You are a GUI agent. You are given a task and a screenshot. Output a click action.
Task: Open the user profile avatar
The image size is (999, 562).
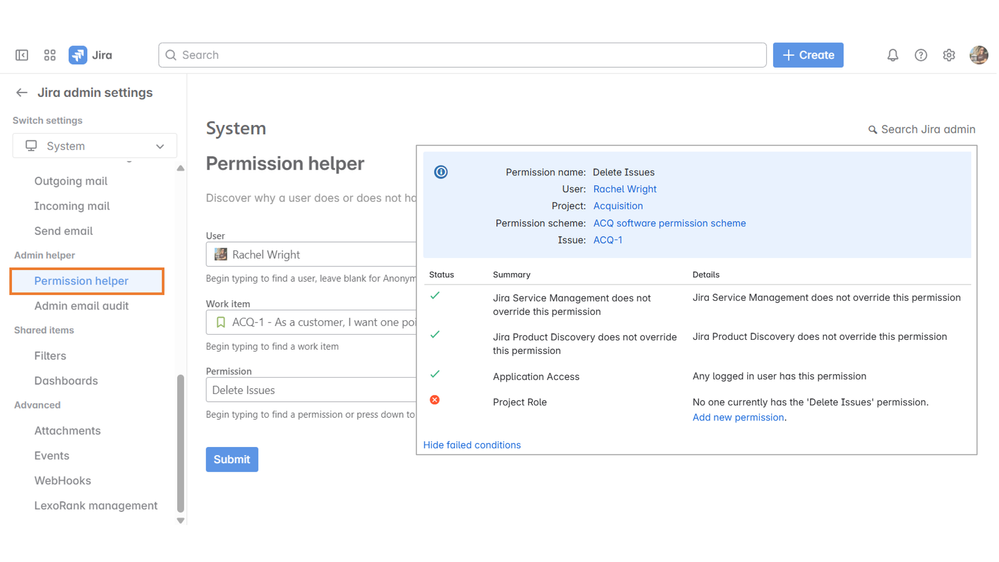pyautogui.click(x=978, y=55)
